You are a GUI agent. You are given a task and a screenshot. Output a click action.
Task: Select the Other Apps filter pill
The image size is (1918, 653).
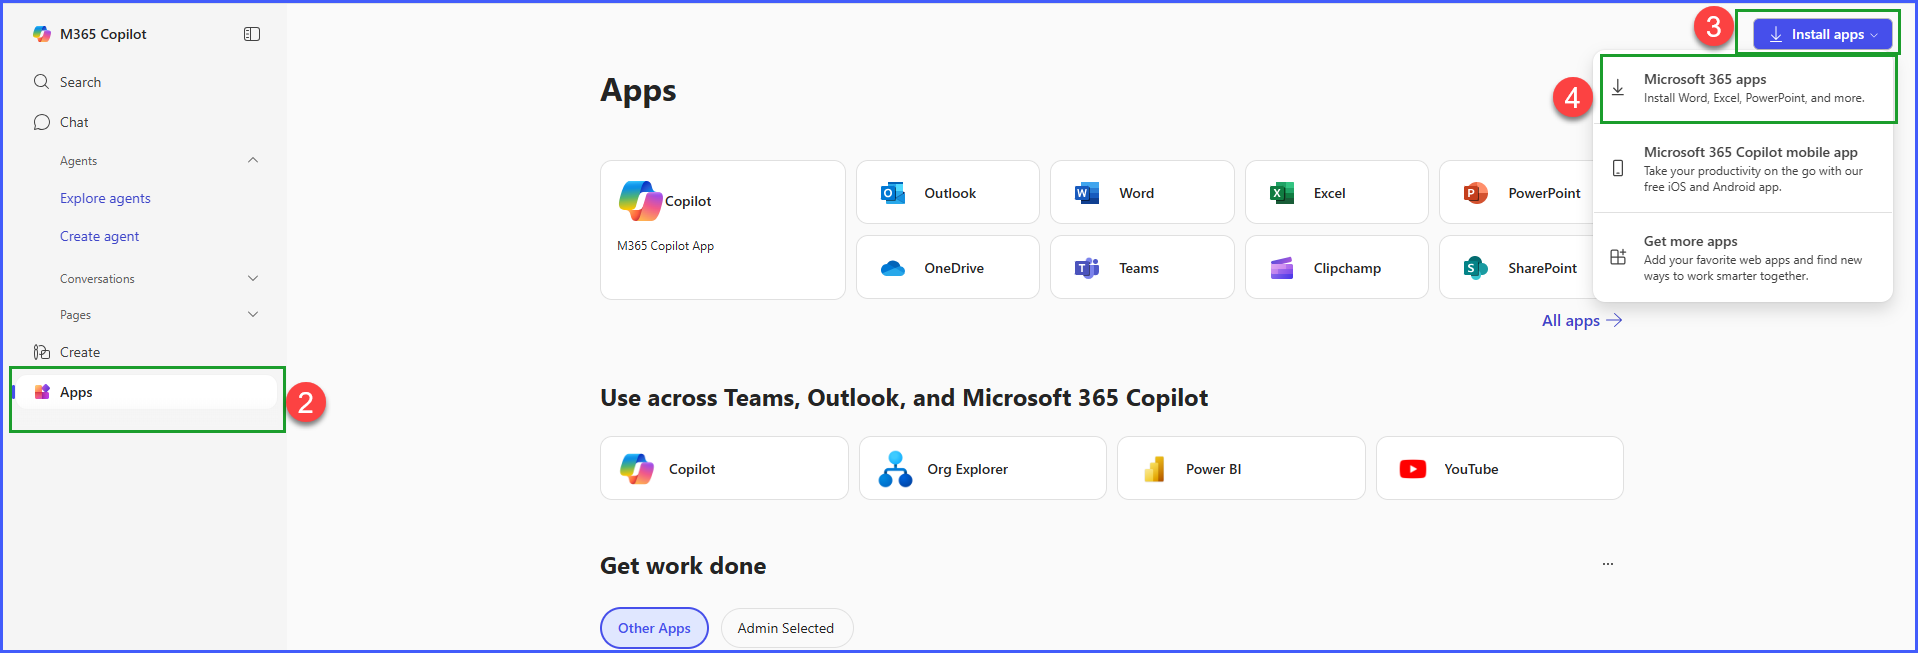pyautogui.click(x=654, y=628)
